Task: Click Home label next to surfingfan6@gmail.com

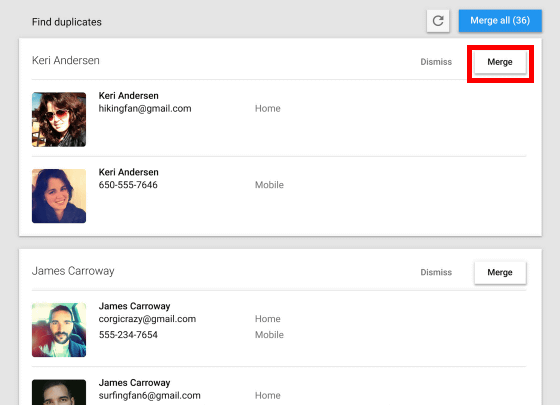Action: click(x=268, y=396)
